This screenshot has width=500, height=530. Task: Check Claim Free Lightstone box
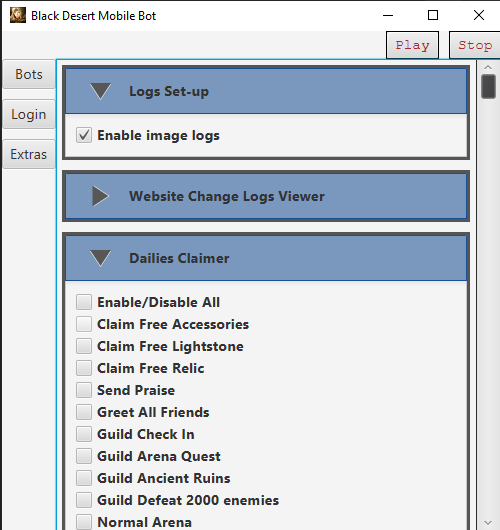pos(84,346)
